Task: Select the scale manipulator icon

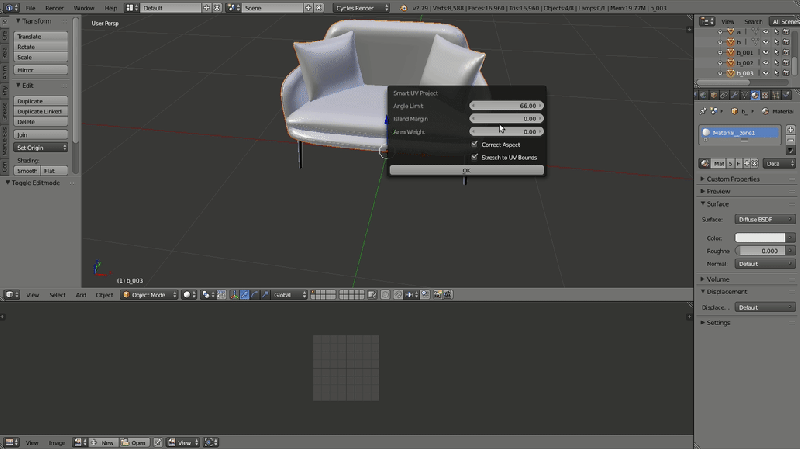Action: point(265,294)
